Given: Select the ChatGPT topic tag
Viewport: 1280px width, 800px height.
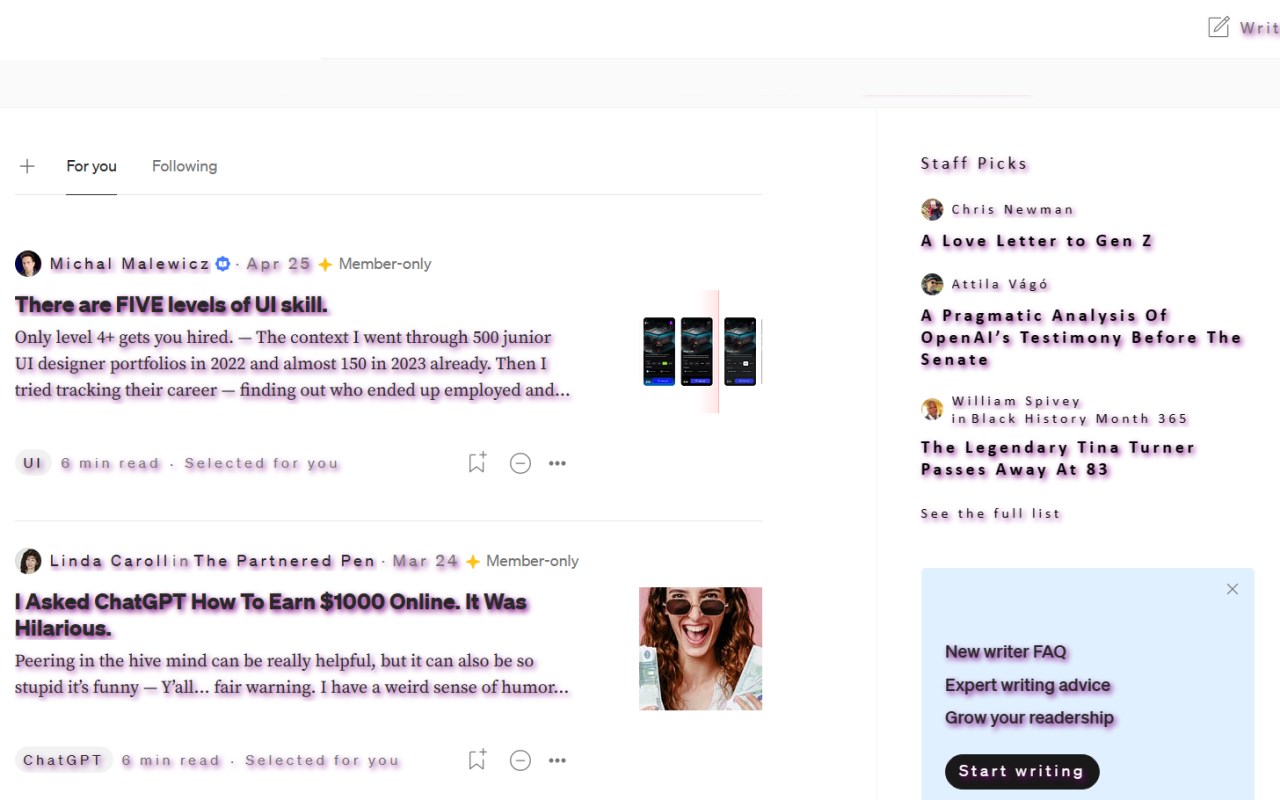Looking at the screenshot, I should point(63,760).
